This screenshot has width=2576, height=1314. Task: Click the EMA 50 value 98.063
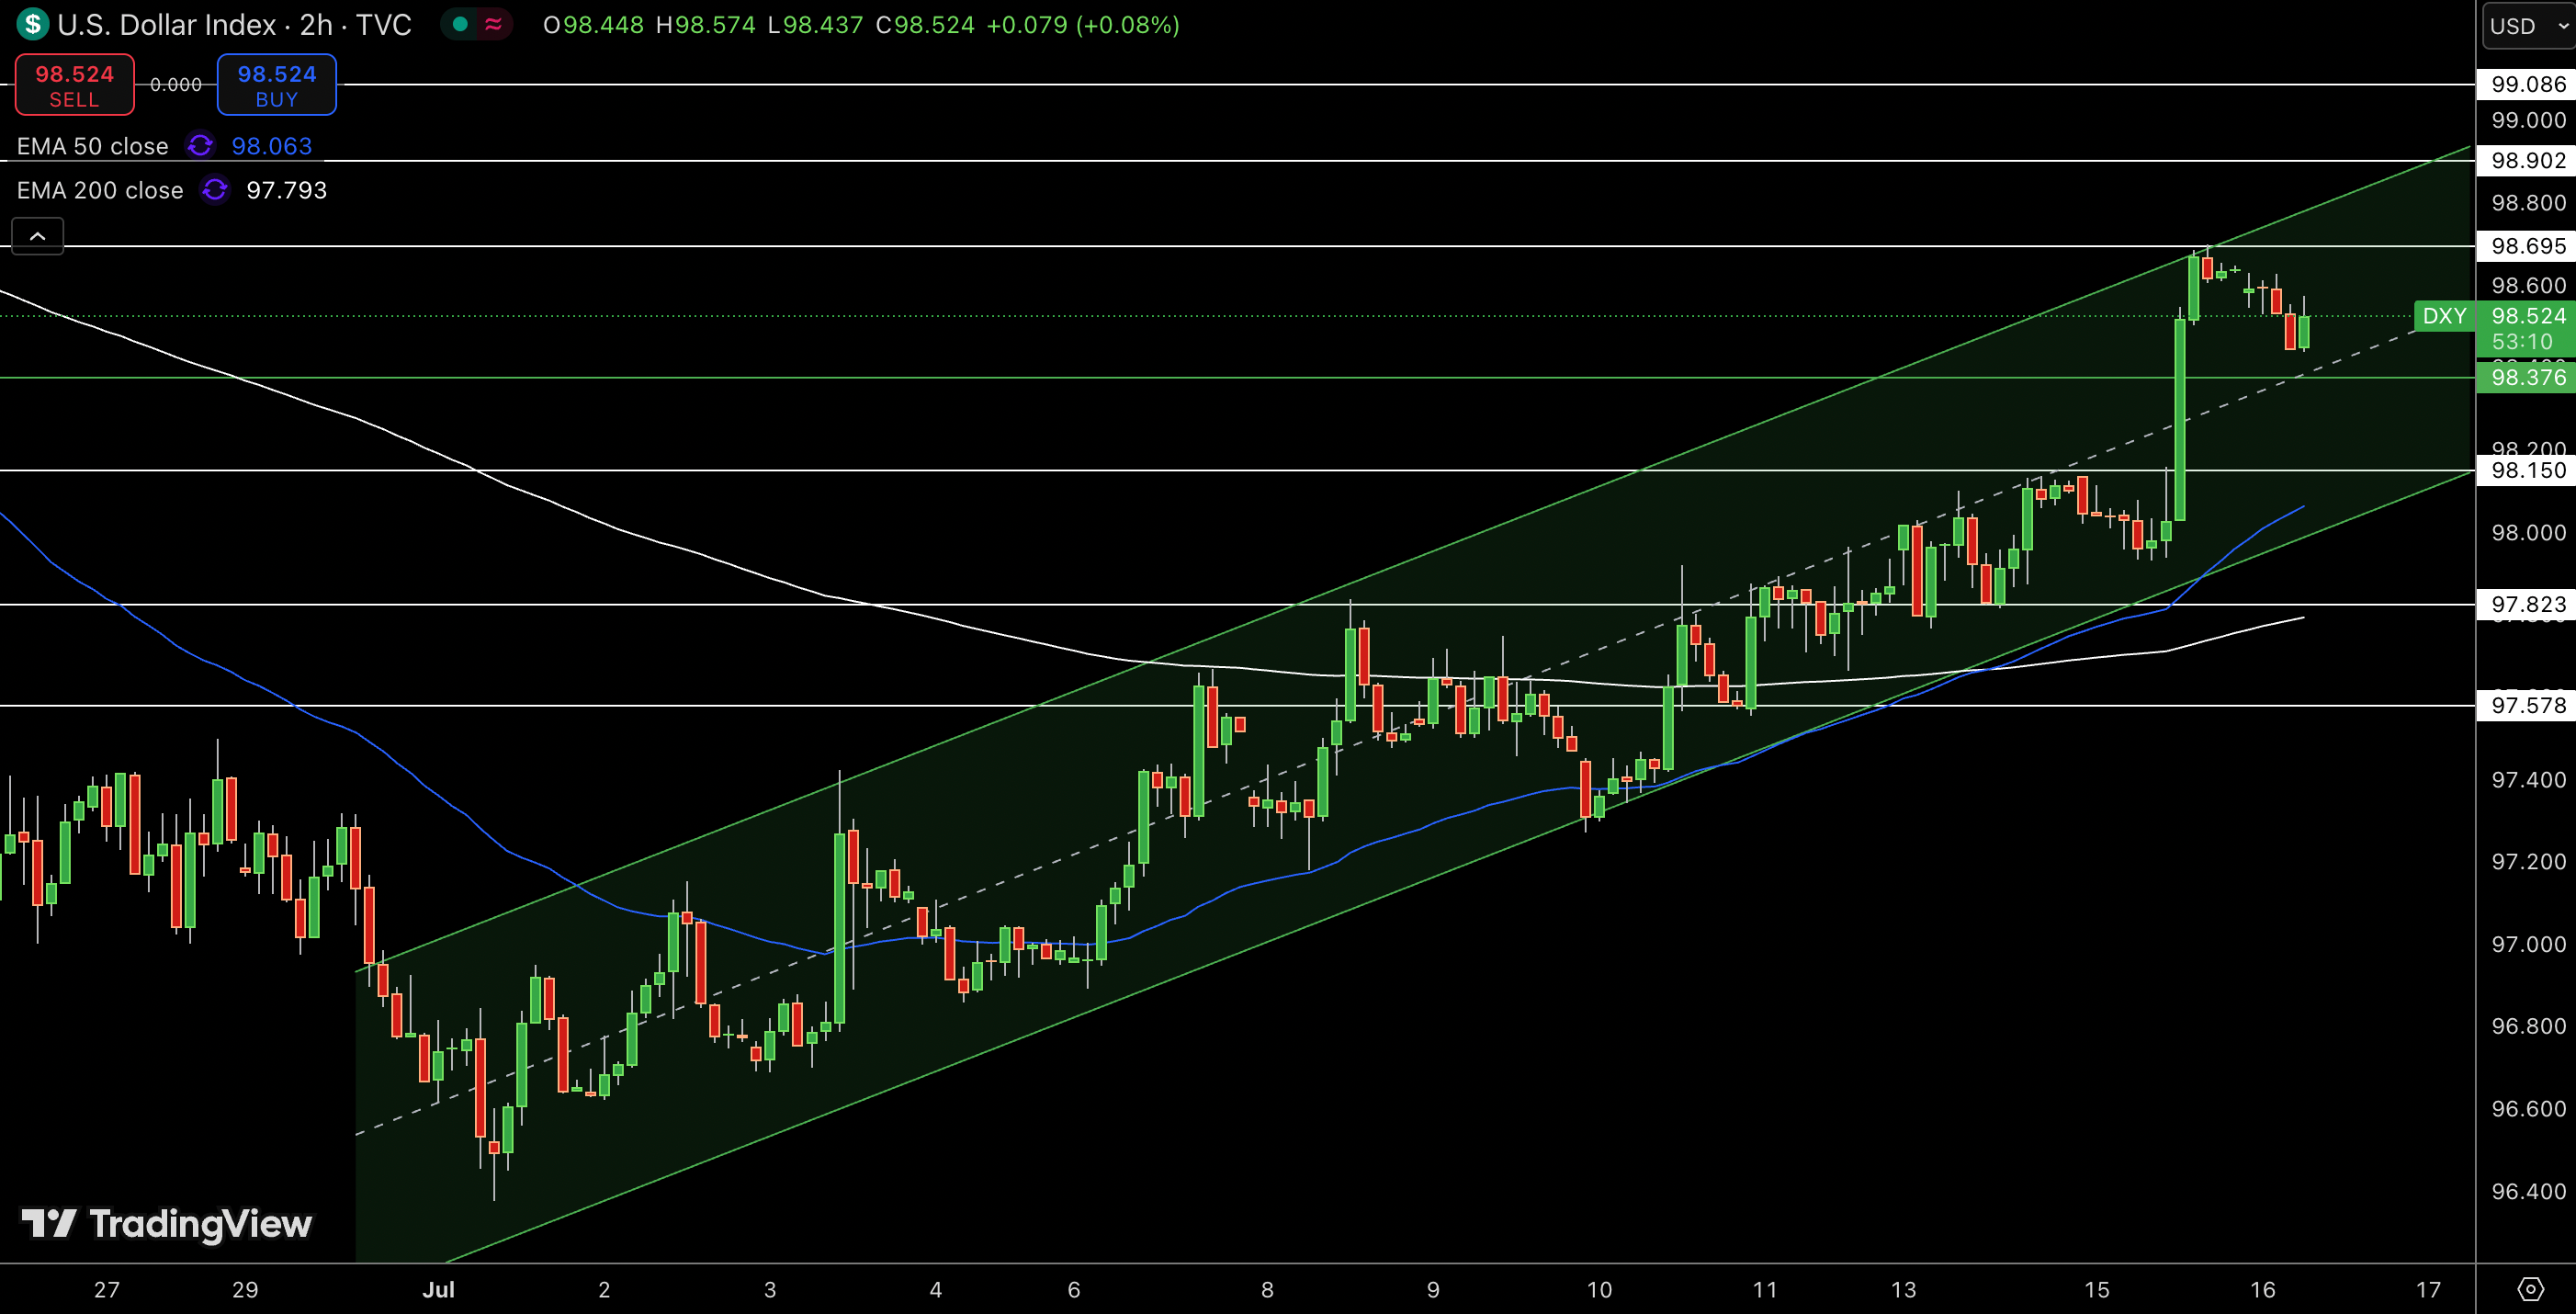272,146
